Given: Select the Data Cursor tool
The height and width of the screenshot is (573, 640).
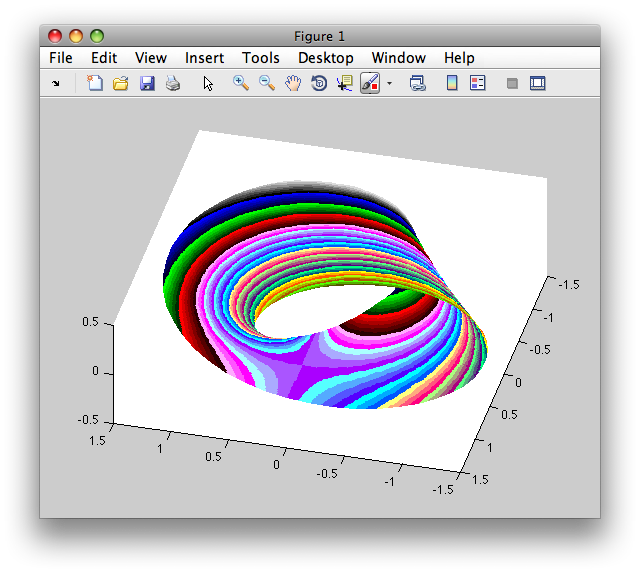Looking at the screenshot, I should [x=344, y=83].
